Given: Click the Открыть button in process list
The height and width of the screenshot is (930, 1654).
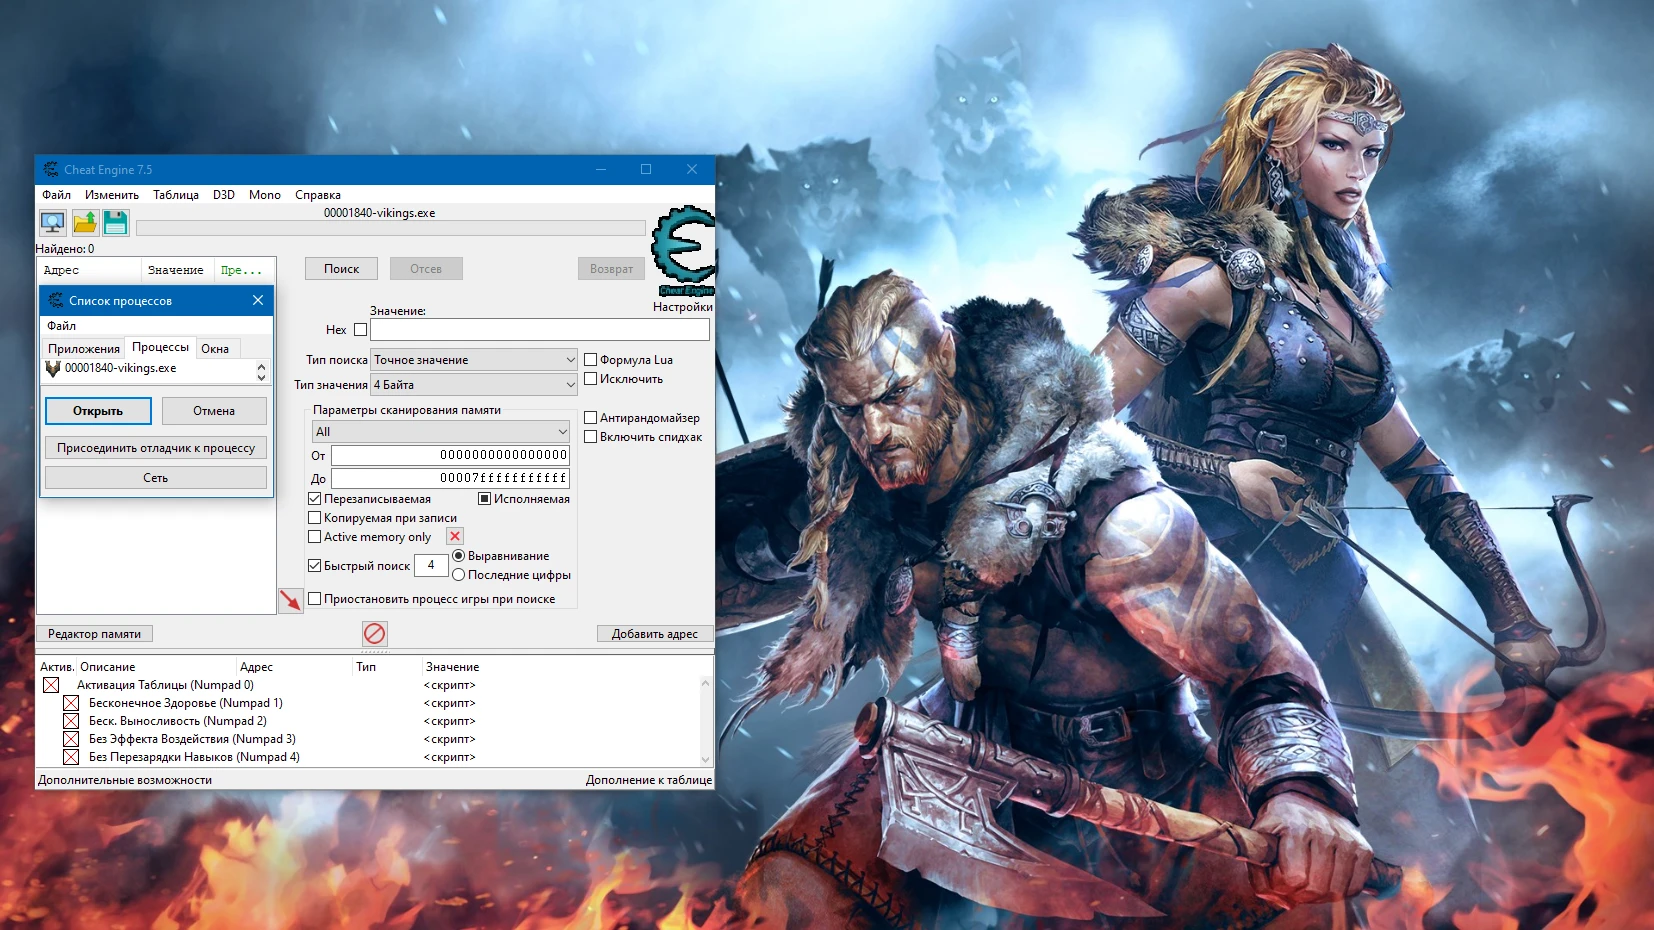Looking at the screenshot, I should (x=97, y=411).
